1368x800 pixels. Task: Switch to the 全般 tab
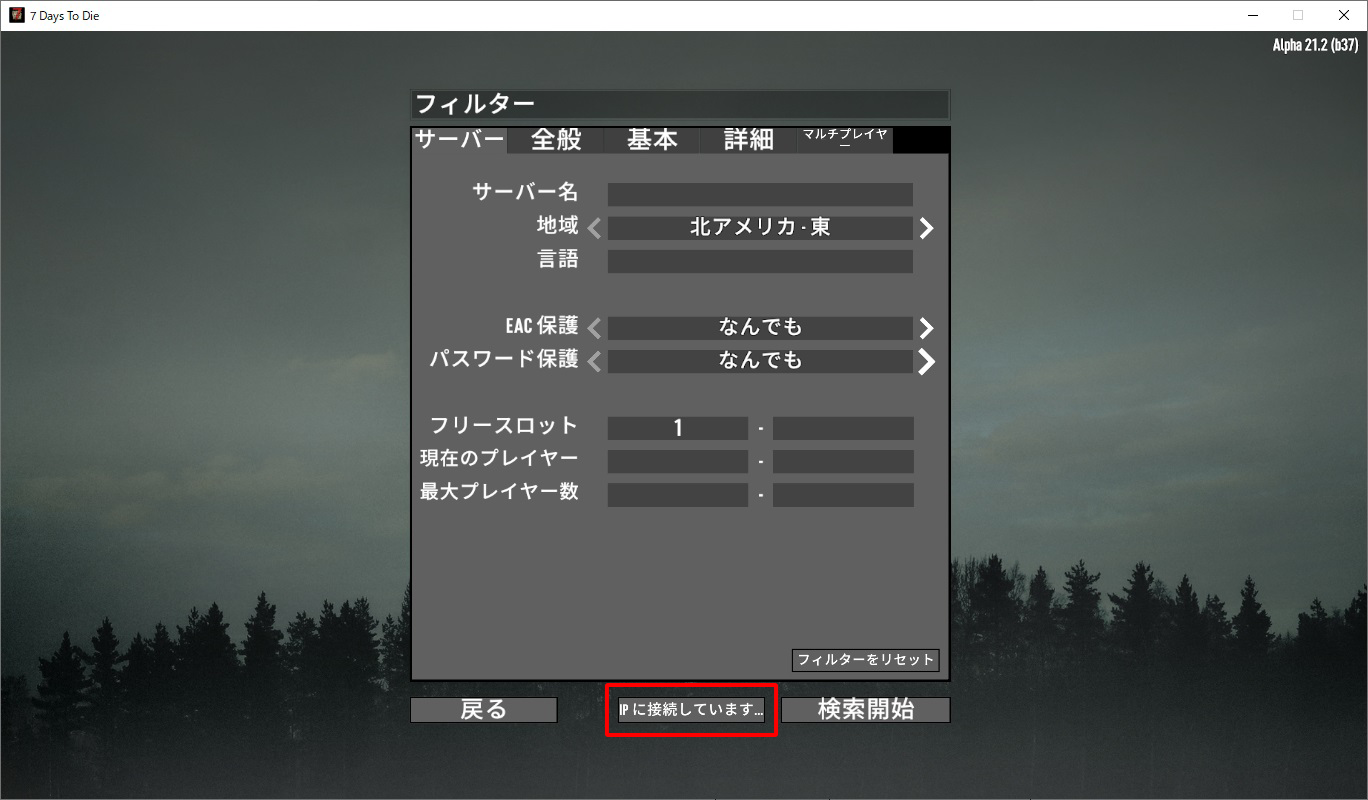556,140
